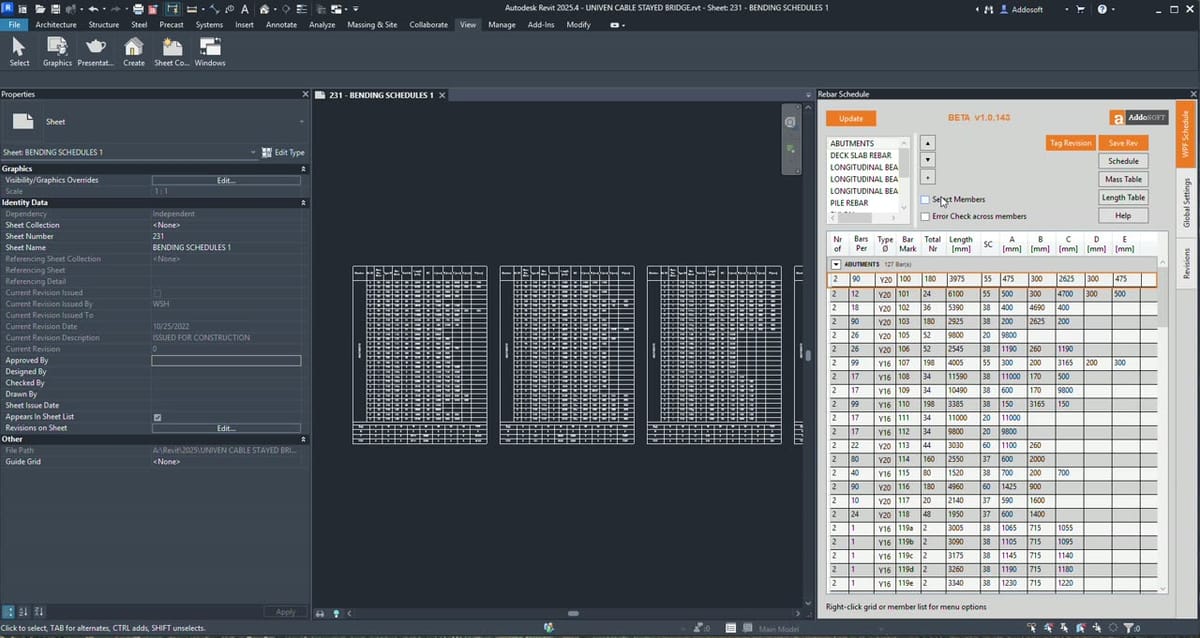Click the Tag Revision button

(1070, 143)
